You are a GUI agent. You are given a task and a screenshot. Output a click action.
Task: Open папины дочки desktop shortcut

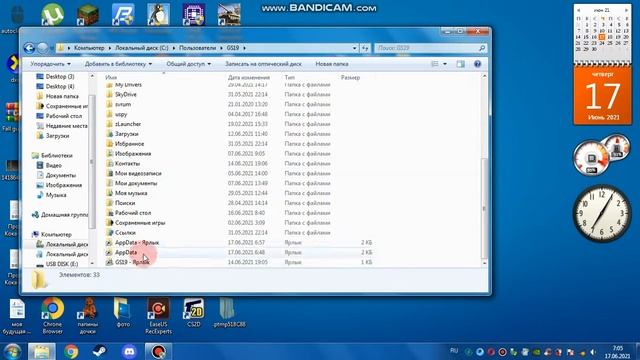88,316
